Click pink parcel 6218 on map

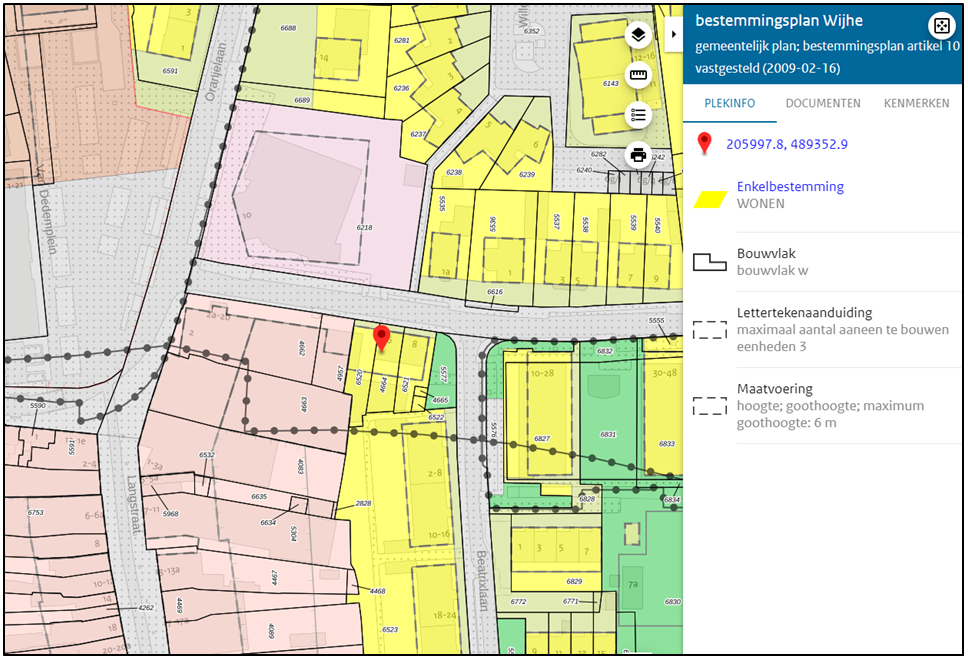click(x=364, y=227)
